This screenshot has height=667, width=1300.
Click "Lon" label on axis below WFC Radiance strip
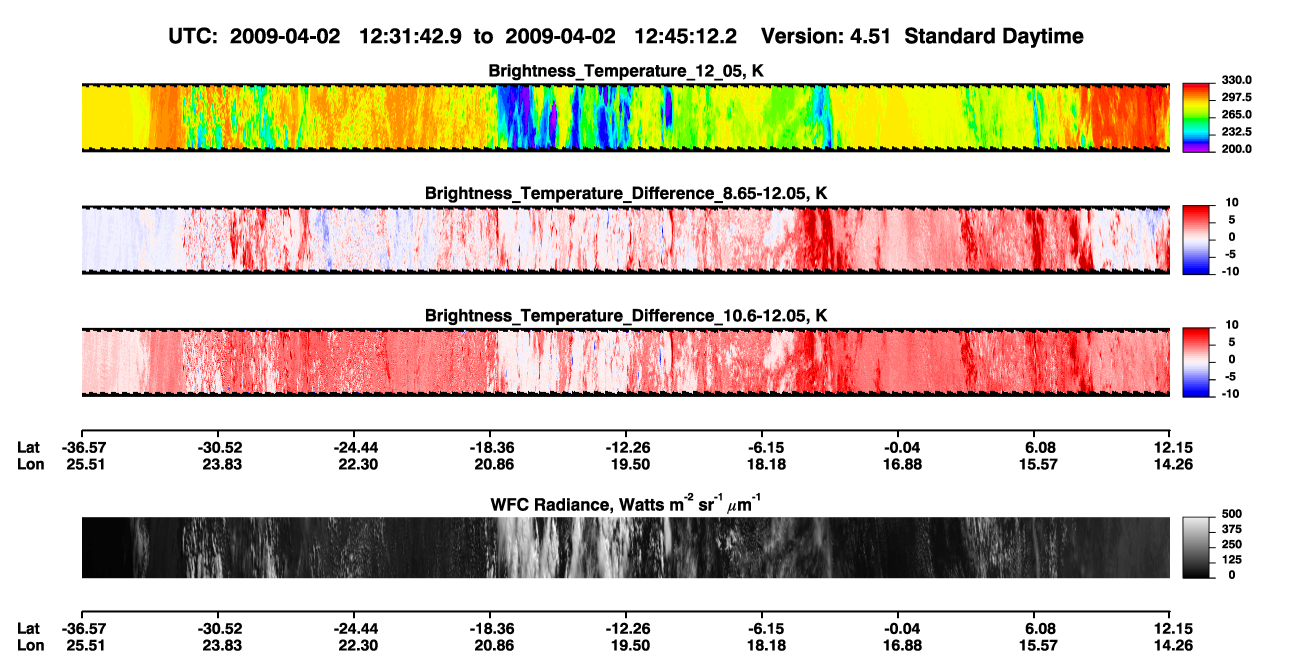pos(29,645)
